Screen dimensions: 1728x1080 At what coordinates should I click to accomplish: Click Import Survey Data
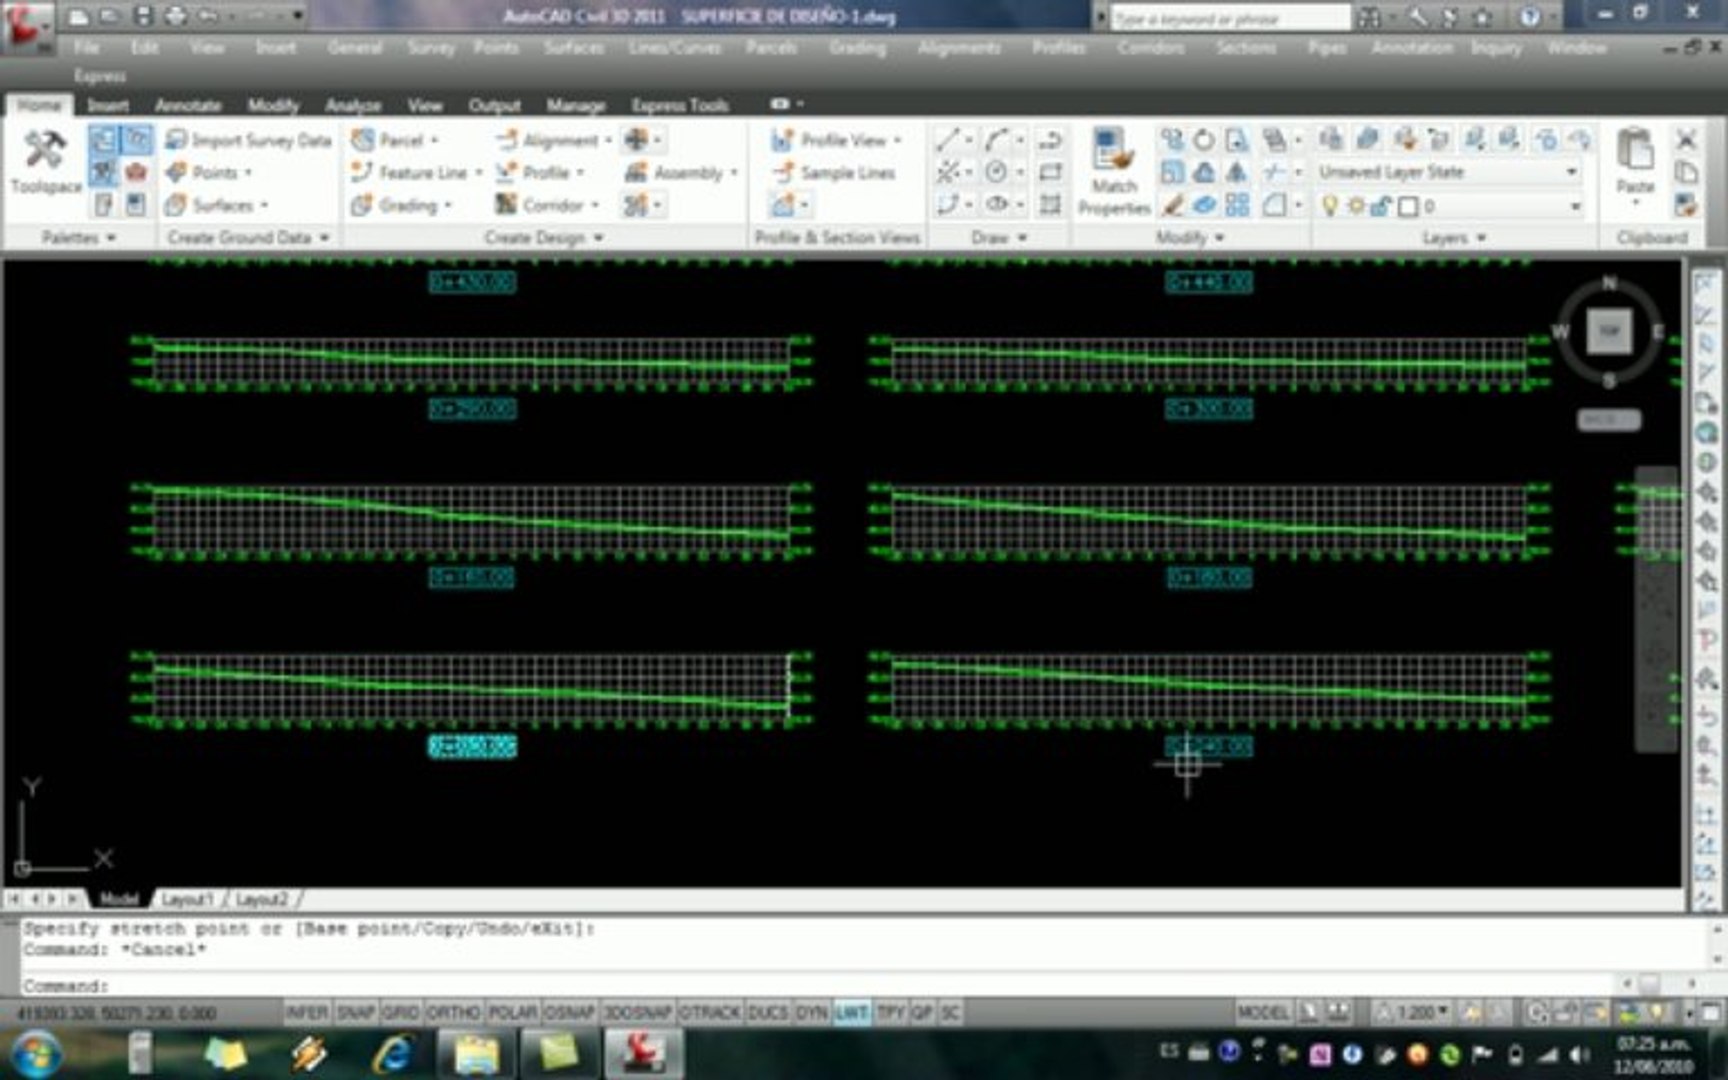click(x=249, y=140)
